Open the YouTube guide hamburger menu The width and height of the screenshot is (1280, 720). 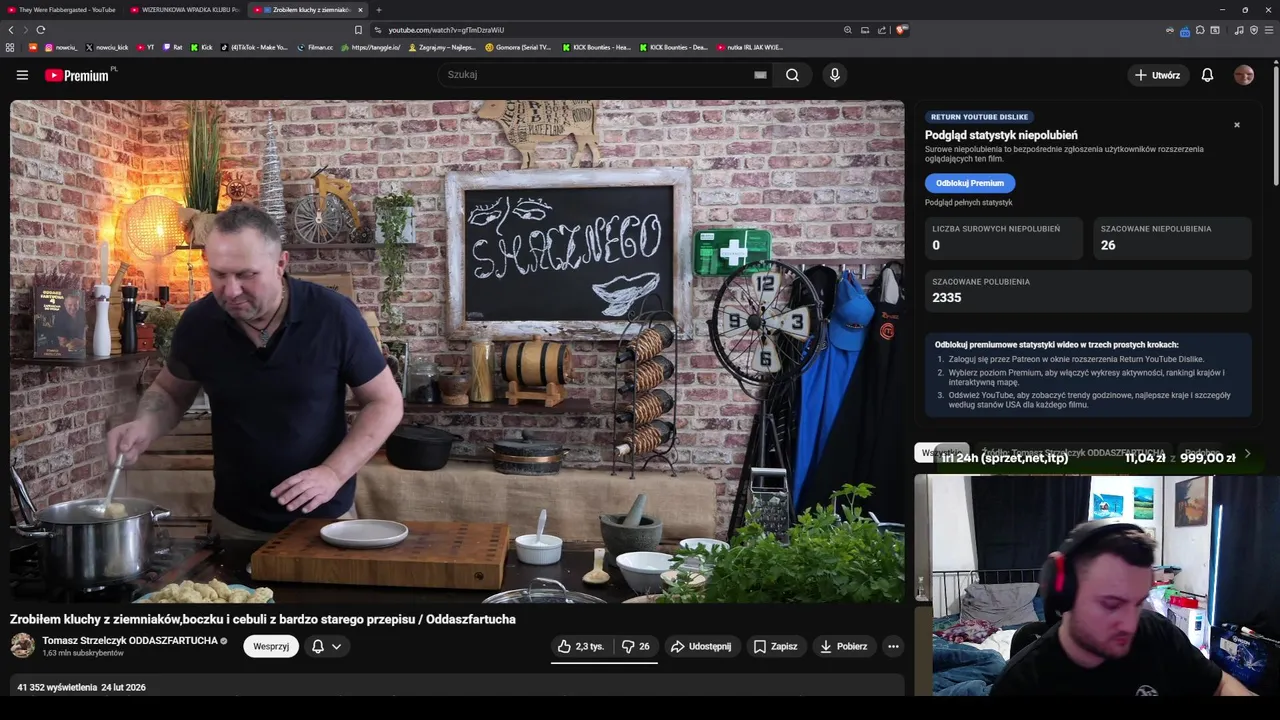(22, 75)
